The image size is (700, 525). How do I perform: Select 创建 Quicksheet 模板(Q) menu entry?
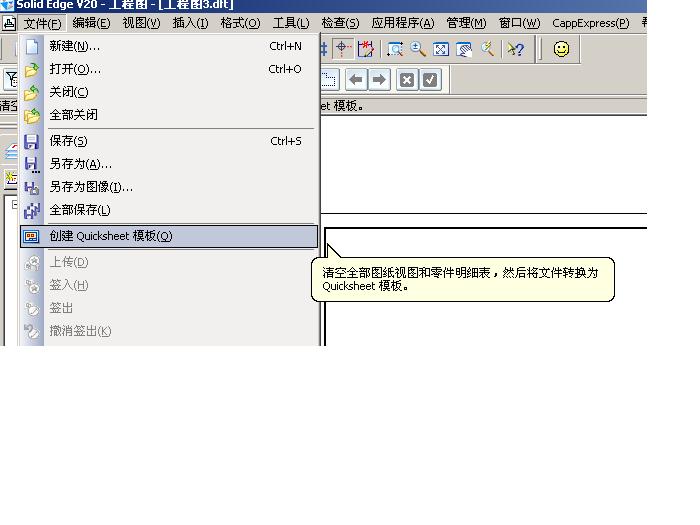(x=170, y=236)
